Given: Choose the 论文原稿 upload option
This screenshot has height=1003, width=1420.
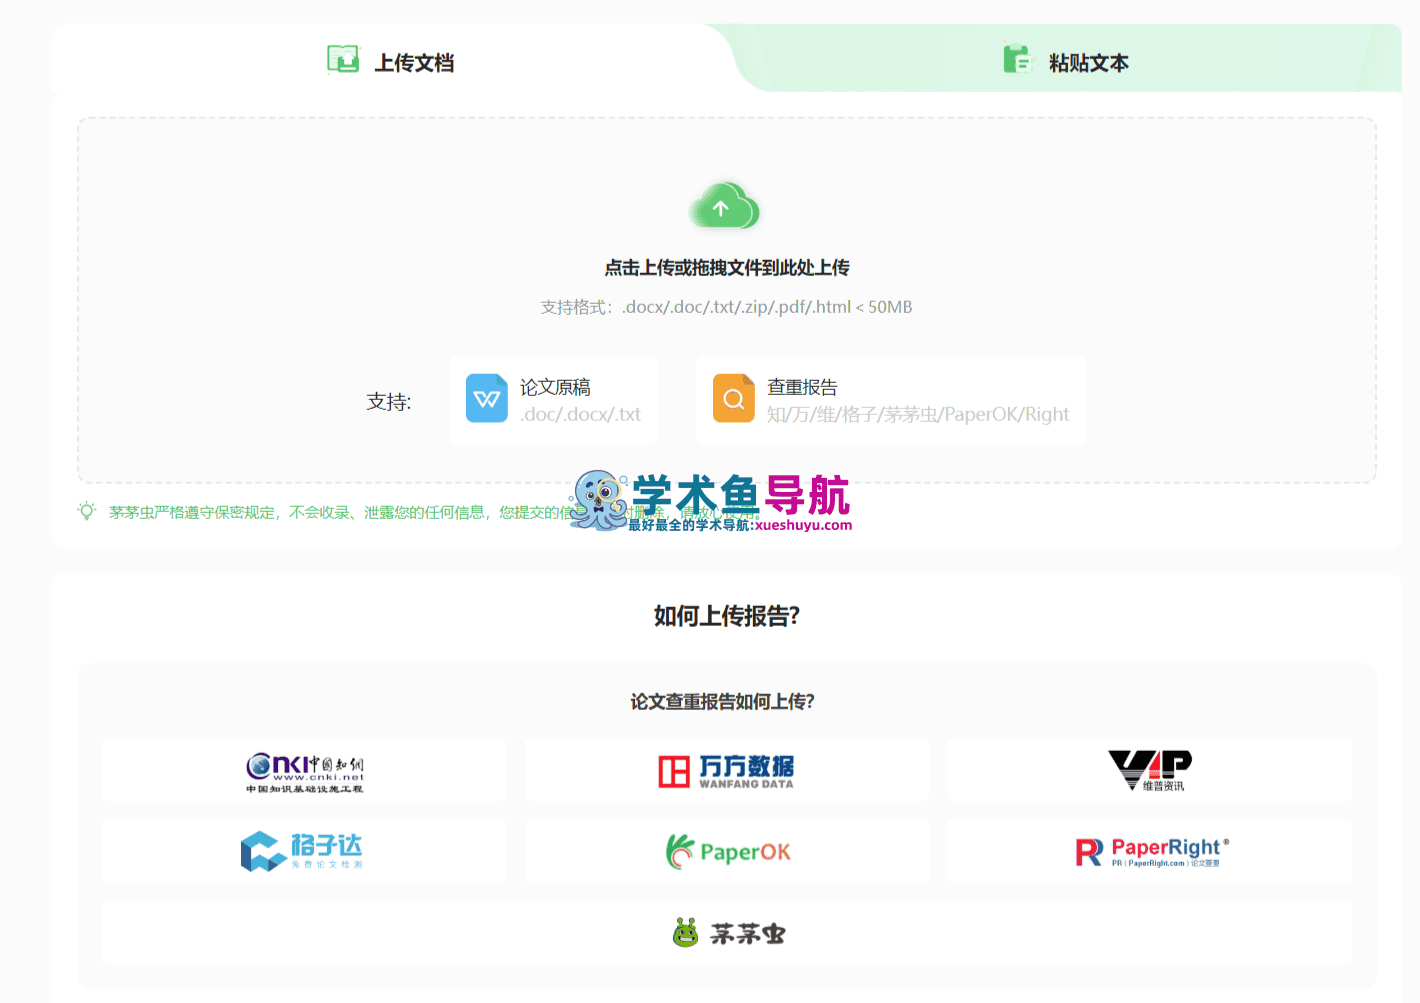Looking at the screenshot, I should click(x=554, y=400).
